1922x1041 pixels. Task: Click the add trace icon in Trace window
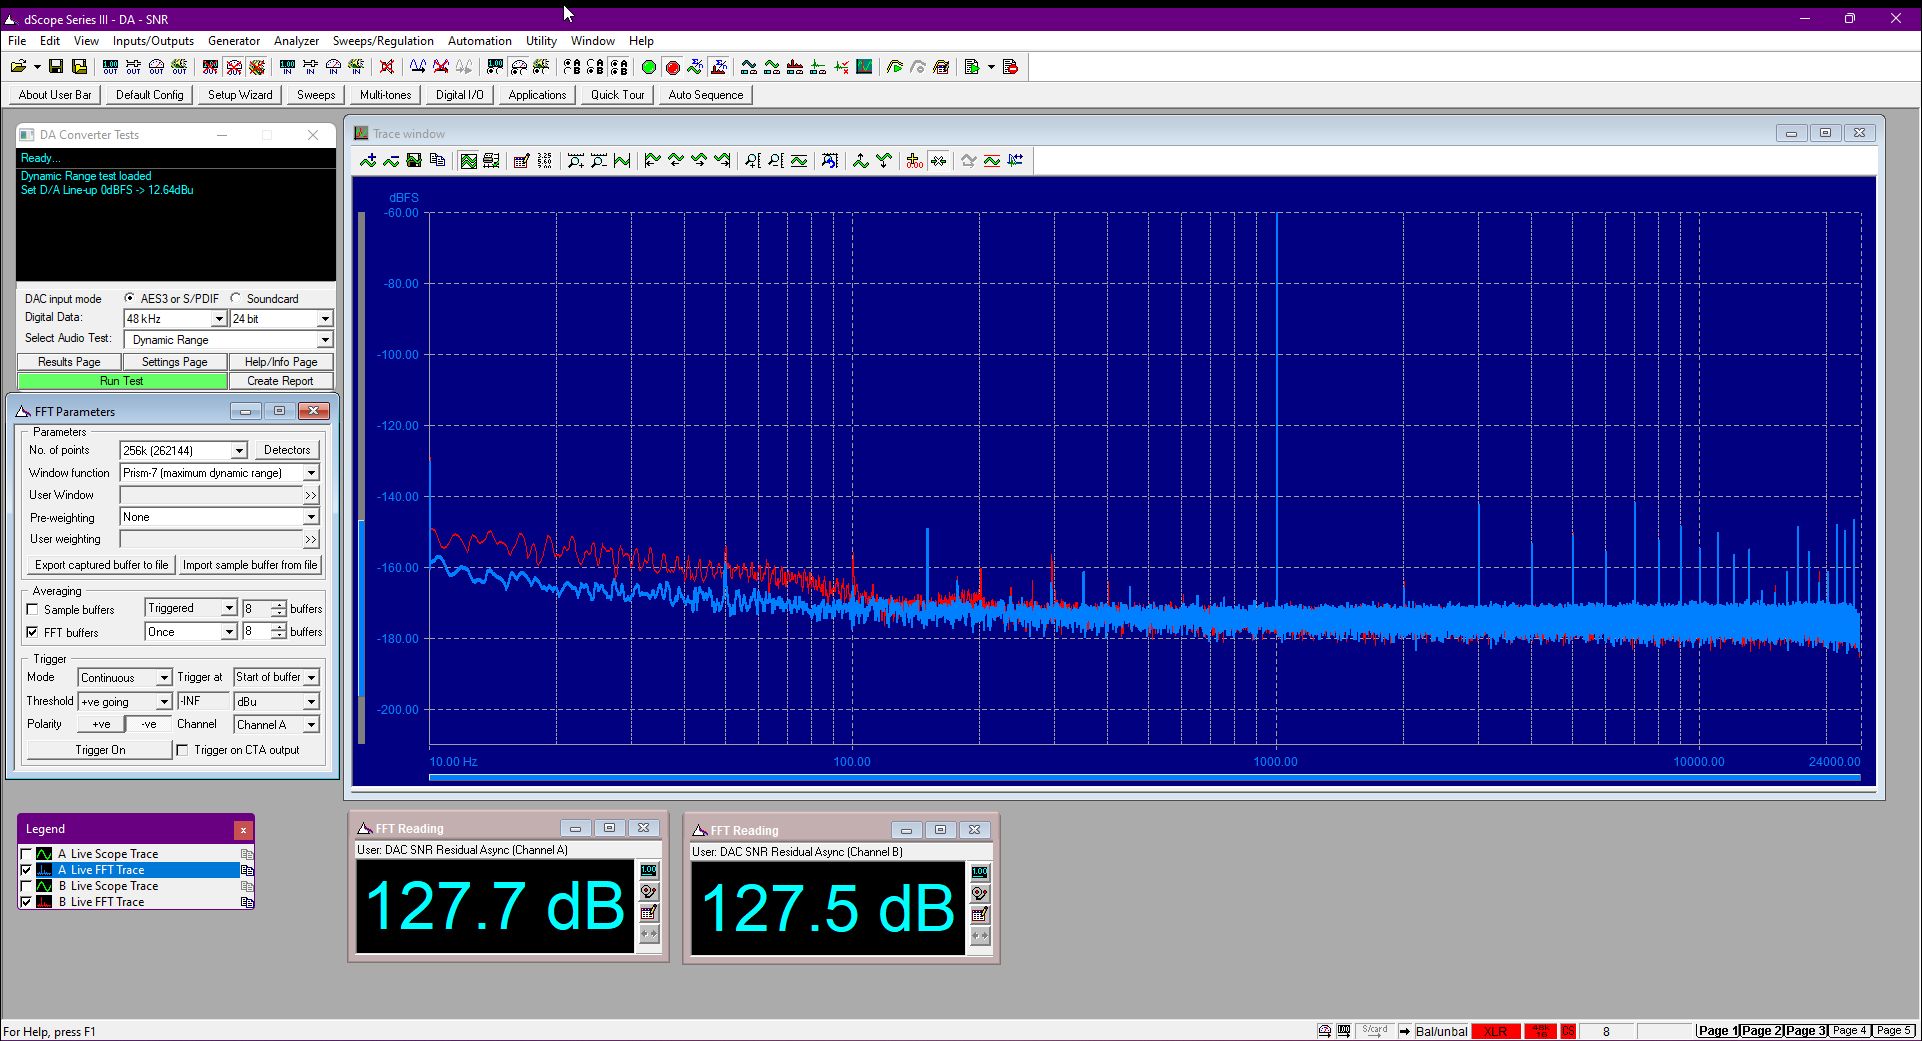point(368,161)
